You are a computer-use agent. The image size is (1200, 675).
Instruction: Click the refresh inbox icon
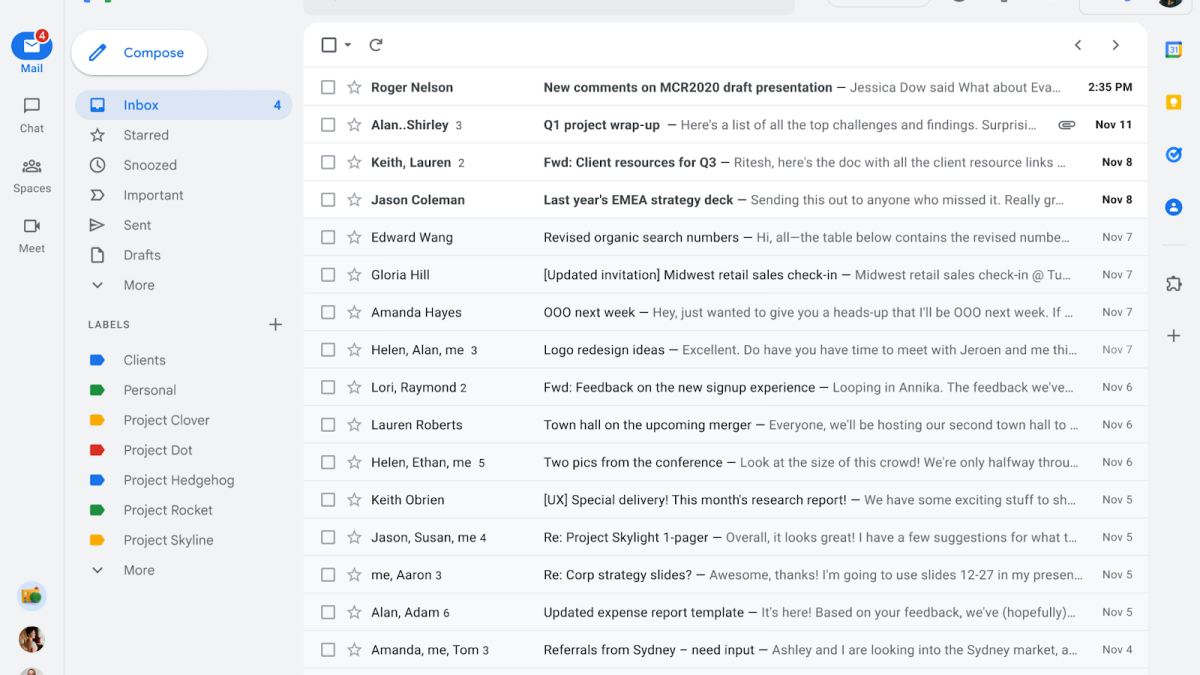pyautogui.click(x=376, y=45)
